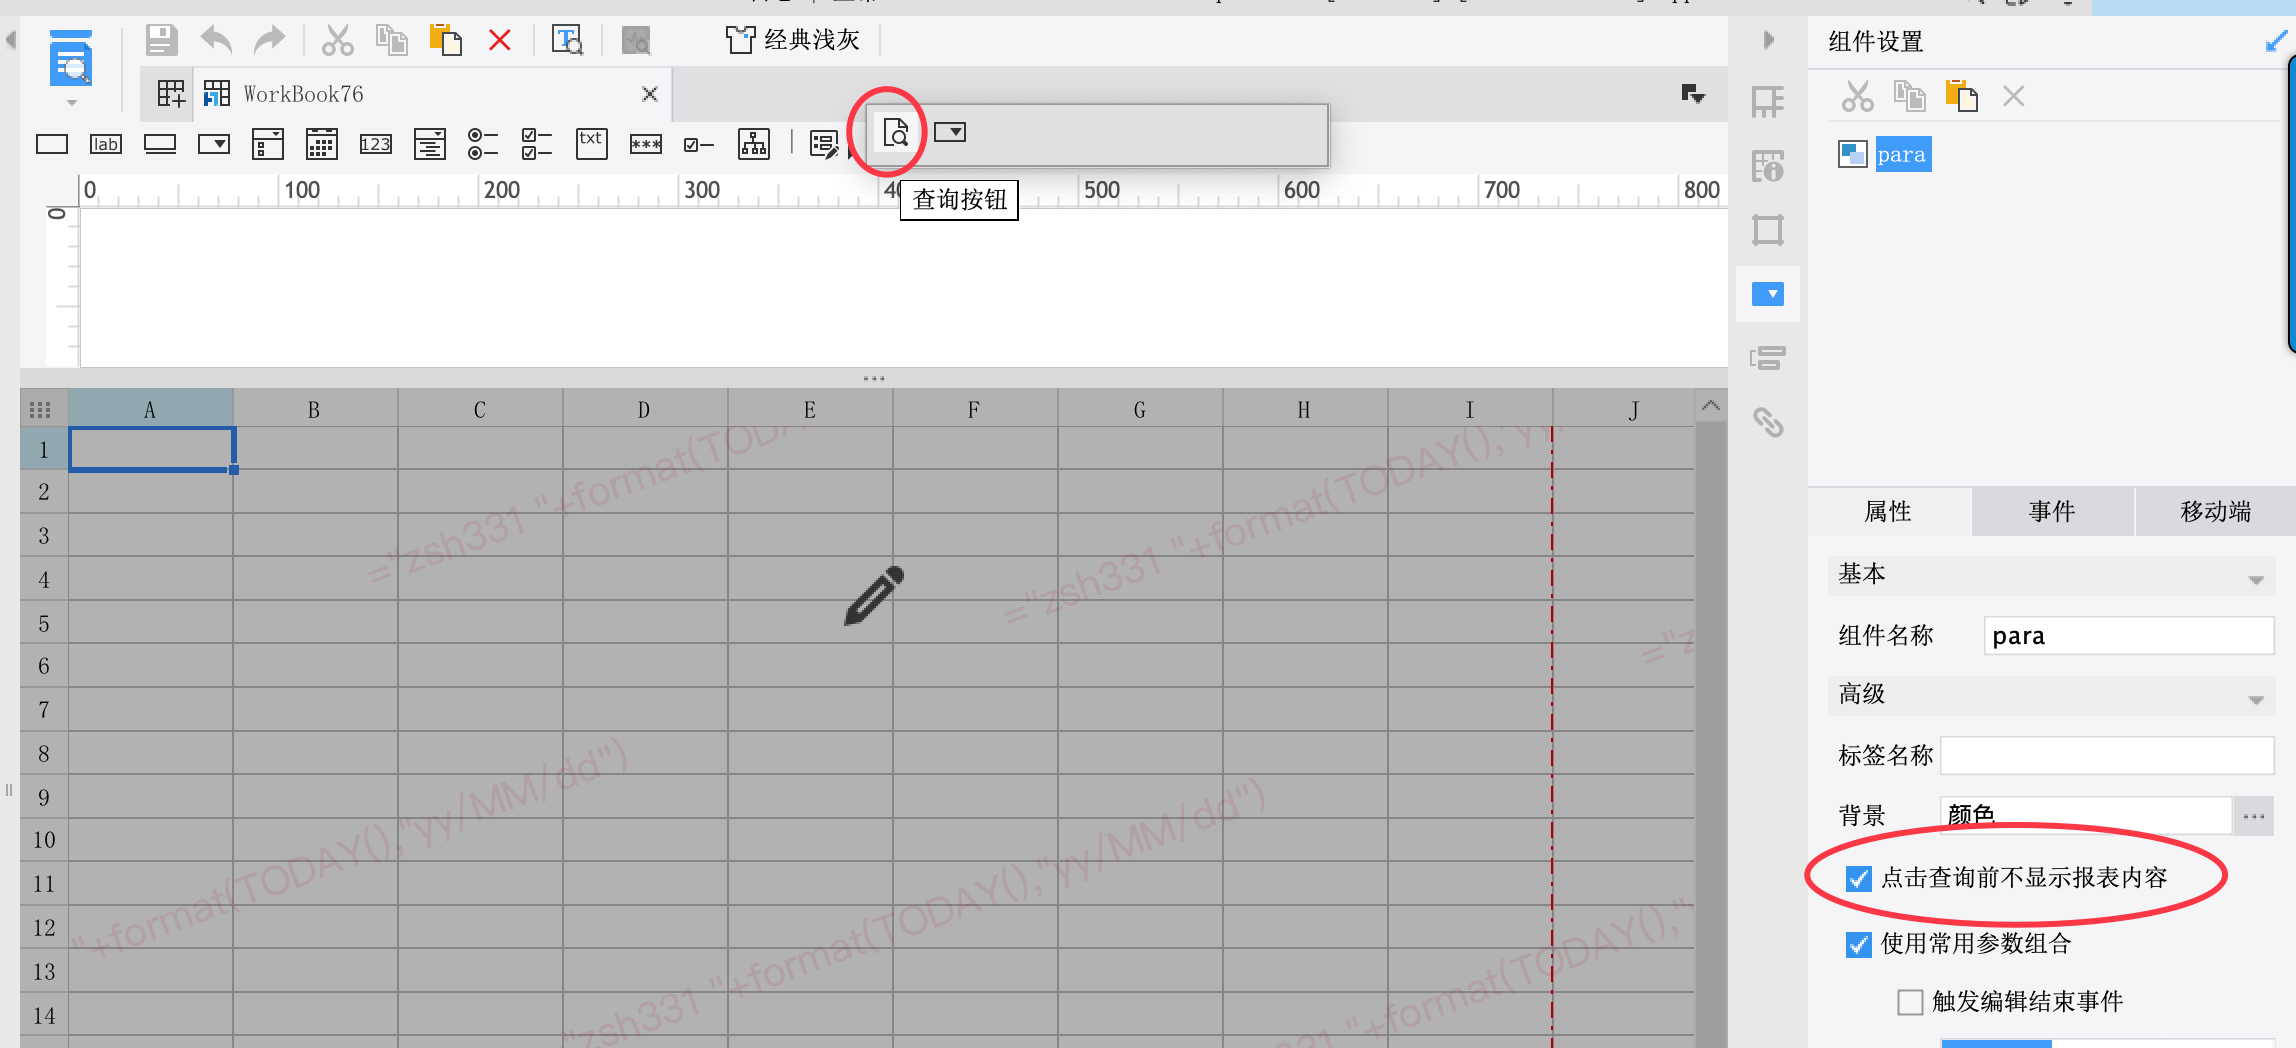
Task: Cut the component in 组件设置 panel
Action: point(1858,96)
